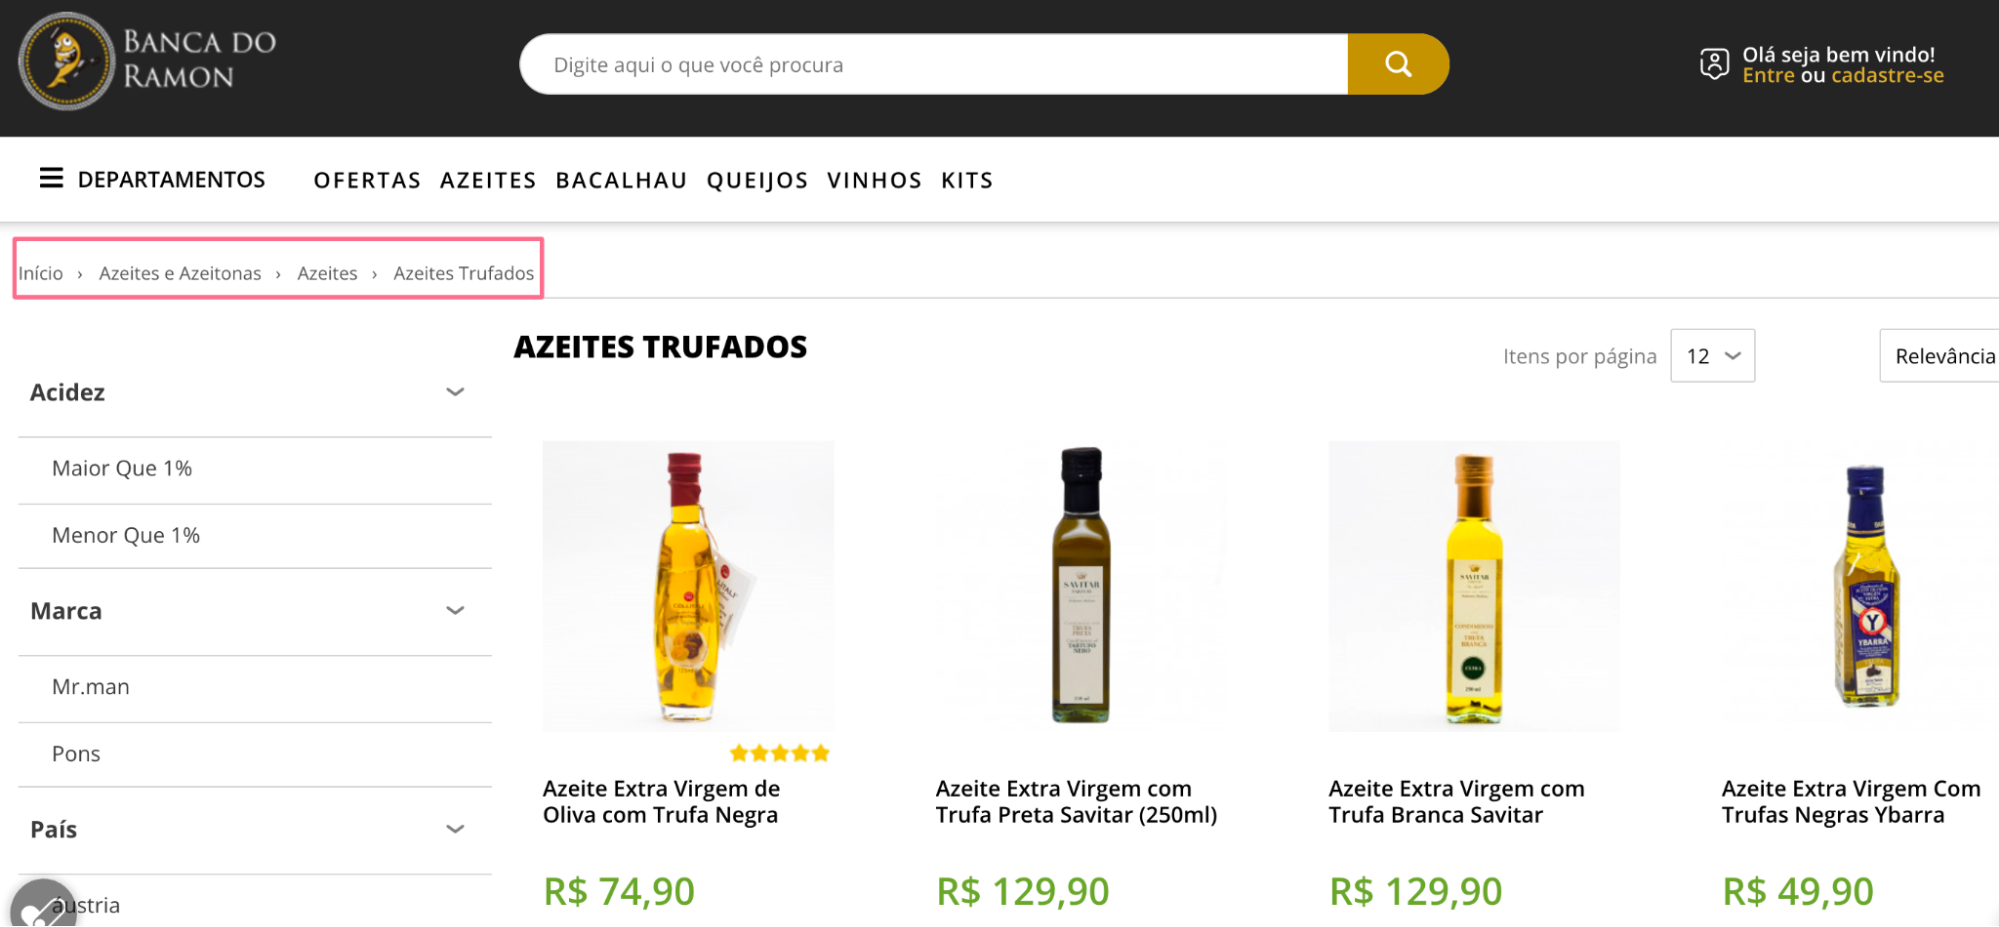Click the chevron inside the items-per-page selector
Viewport: 1999px width, 927px height.
tap(1732, 355)
